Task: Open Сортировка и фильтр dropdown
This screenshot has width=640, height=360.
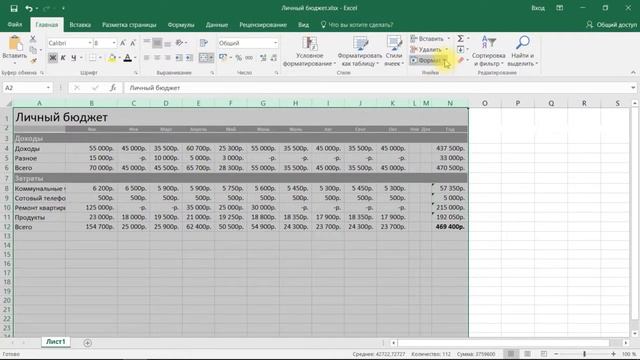Action: click(x=489, y=51)
